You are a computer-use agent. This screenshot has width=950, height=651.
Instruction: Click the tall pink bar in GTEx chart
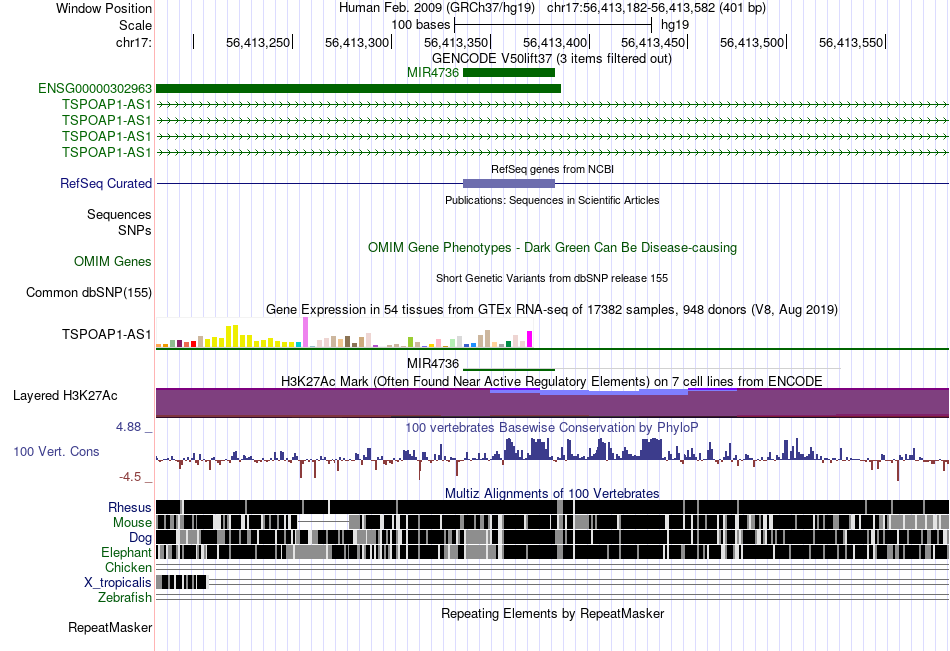click(305, 332)
